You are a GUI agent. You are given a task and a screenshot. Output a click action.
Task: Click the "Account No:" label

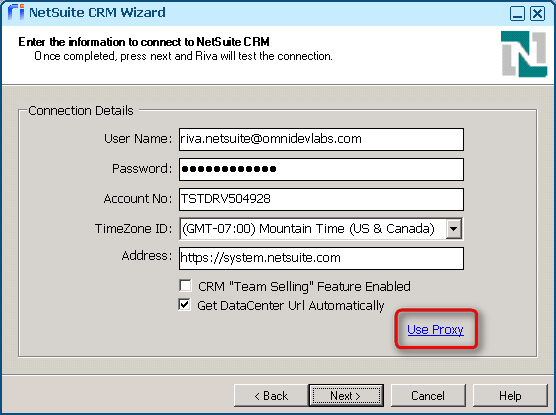(138, 199)
